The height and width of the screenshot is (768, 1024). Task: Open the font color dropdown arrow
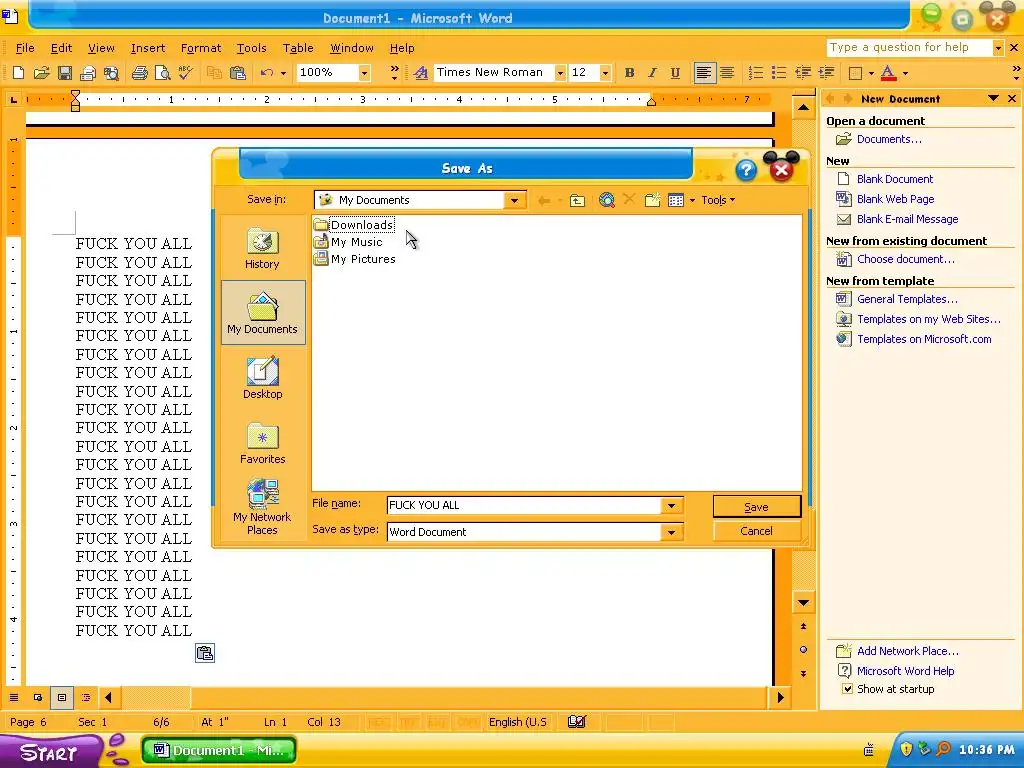point(905,73)
